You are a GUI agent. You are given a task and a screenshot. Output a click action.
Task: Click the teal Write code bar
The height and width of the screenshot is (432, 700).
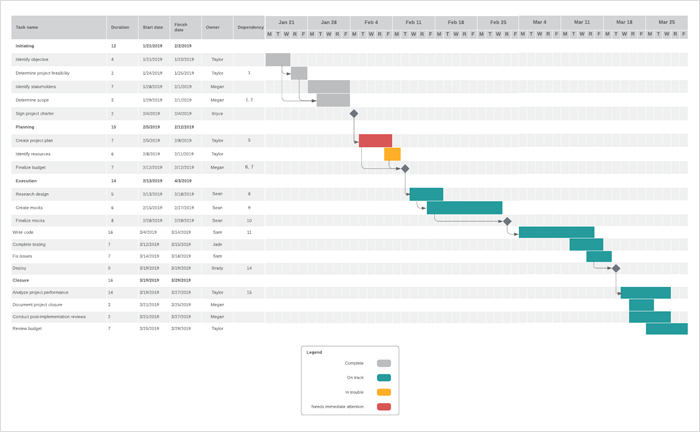pyautogui.click(x=556, y=232)
